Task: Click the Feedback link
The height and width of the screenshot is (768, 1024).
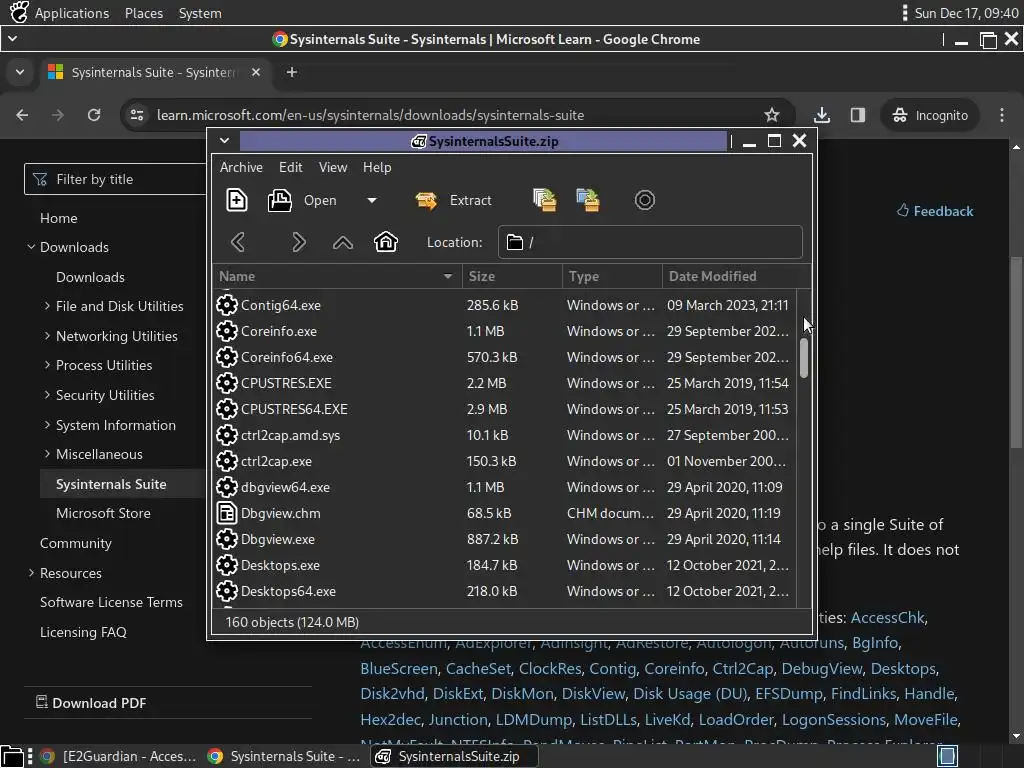Action: 935,211
